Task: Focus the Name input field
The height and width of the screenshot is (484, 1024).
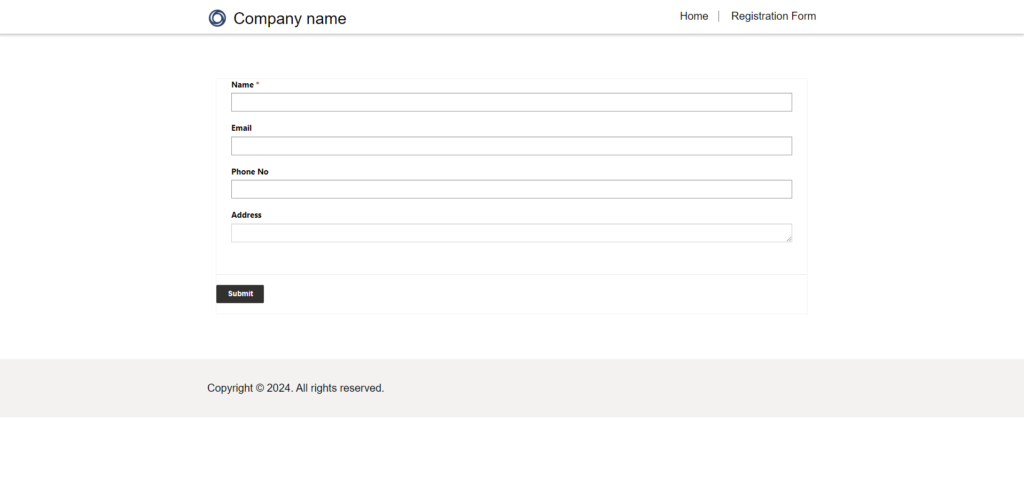Action: click(x=511, y=102)
